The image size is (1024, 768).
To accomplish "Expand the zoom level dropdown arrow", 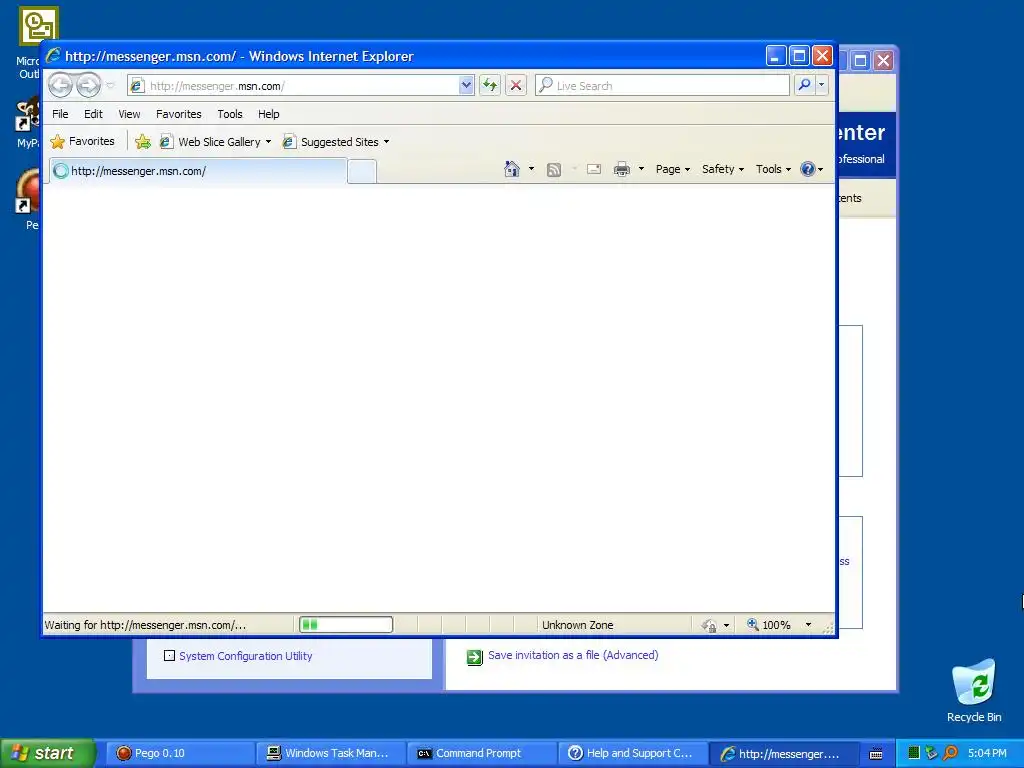I will pyautogui.click(x=808, y=625).
